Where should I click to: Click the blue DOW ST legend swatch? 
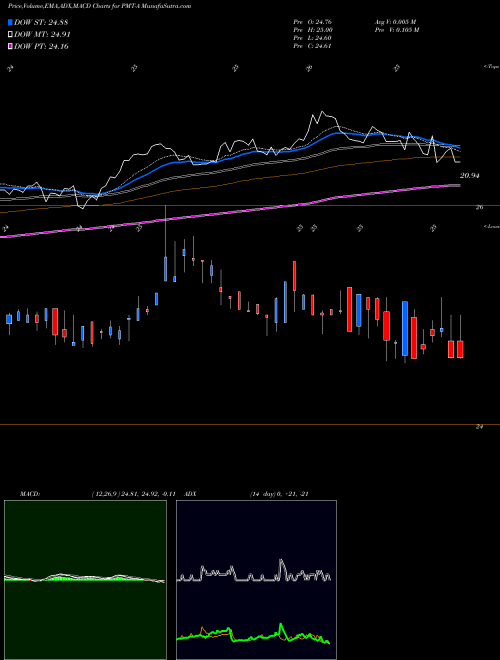click(x=10, y=22)
